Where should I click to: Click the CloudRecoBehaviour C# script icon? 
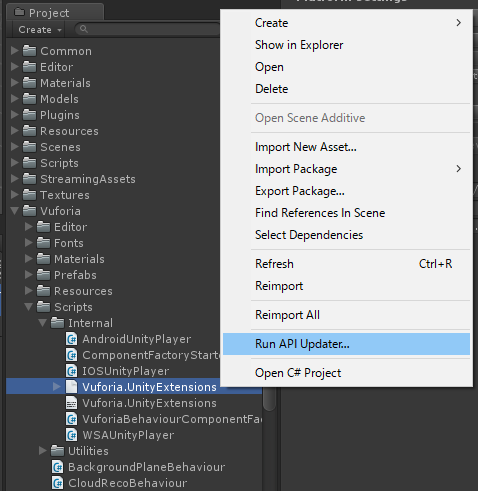[x=58, y=483]
